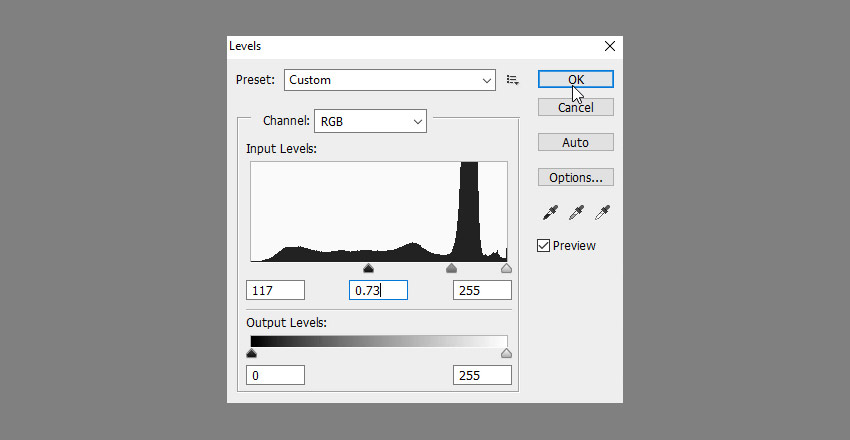This screenshot has width=850, height=440.
Task: Open the Options... dialog
Action: click(576, 177)
